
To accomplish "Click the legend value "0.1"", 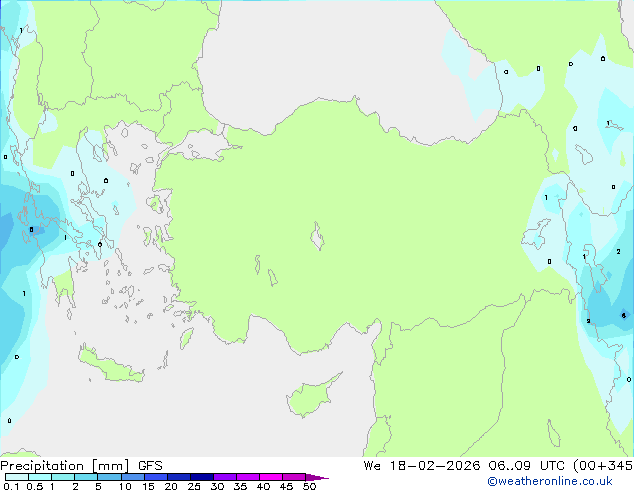I will [11, 486].
